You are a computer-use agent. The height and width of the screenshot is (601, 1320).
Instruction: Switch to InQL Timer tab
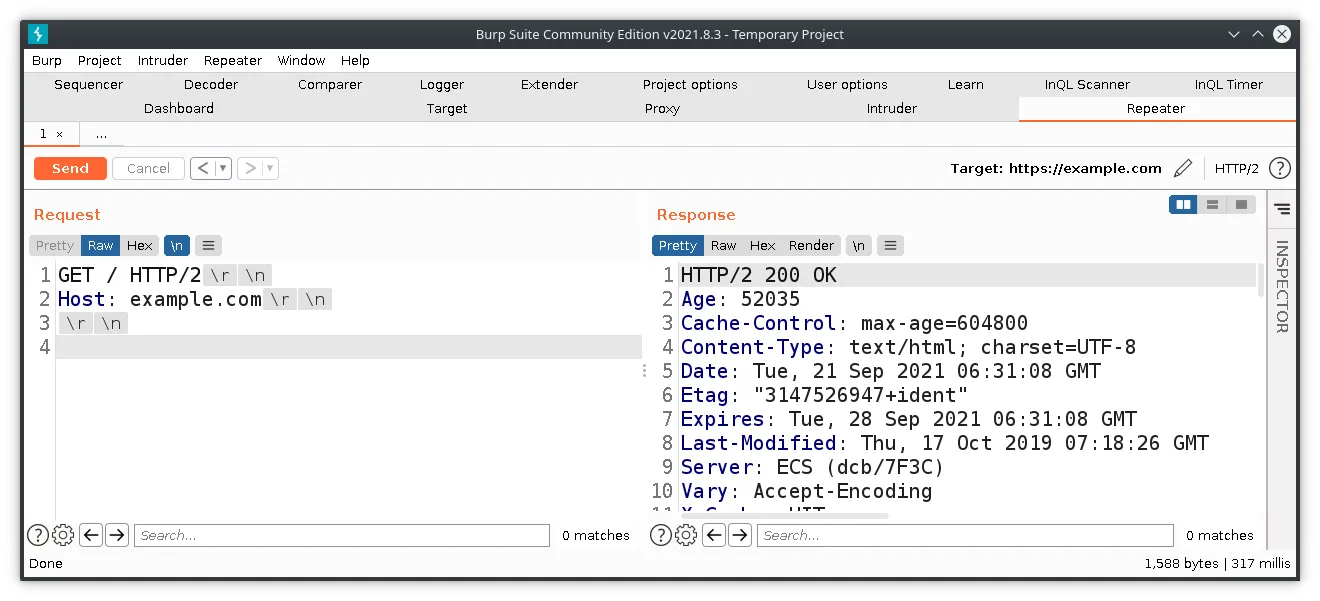[1229, 85]
